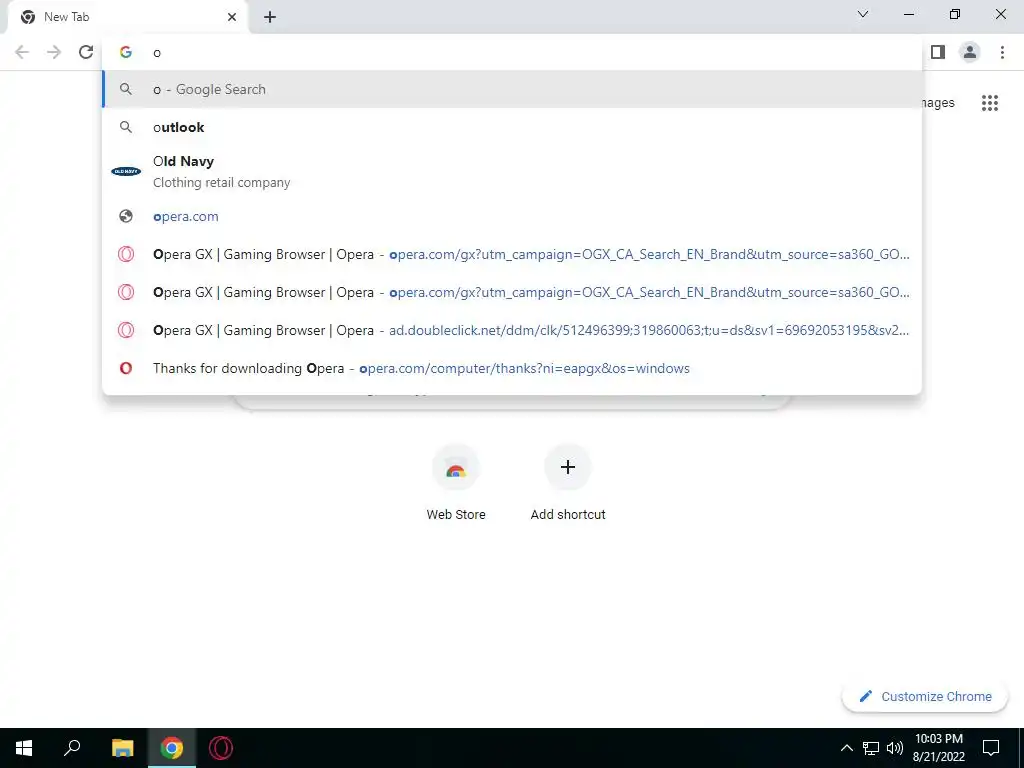This screenshot has height=768, width=1024.
Task: Select the New Tab tab
Action: click(x=127, y=17)
